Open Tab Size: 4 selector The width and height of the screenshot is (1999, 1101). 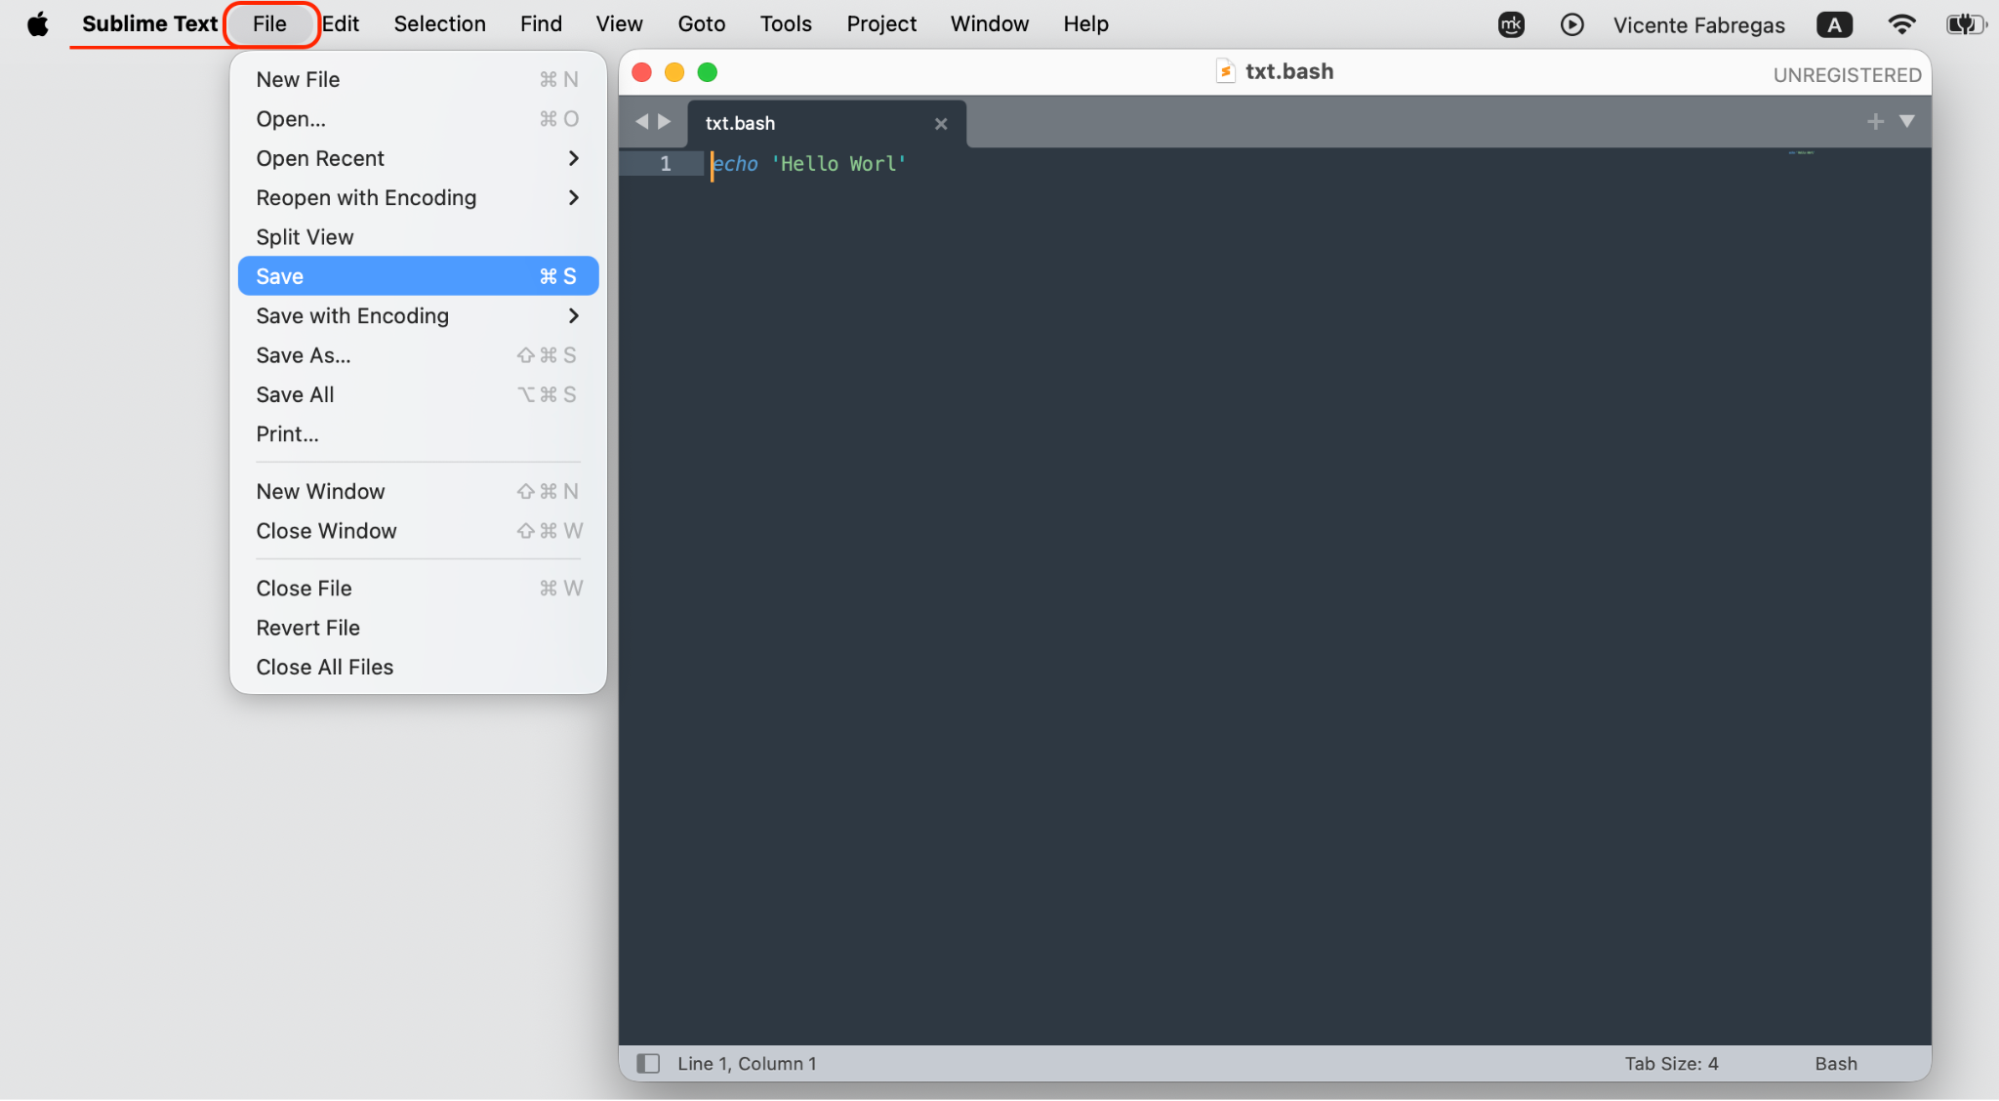(x=1671, y=1063)
